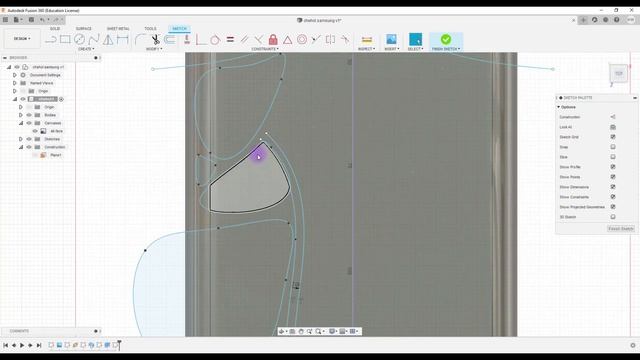The image size is (640, 360).
Task: Collapse the Canvases folder node
Action: pos(21,123)
